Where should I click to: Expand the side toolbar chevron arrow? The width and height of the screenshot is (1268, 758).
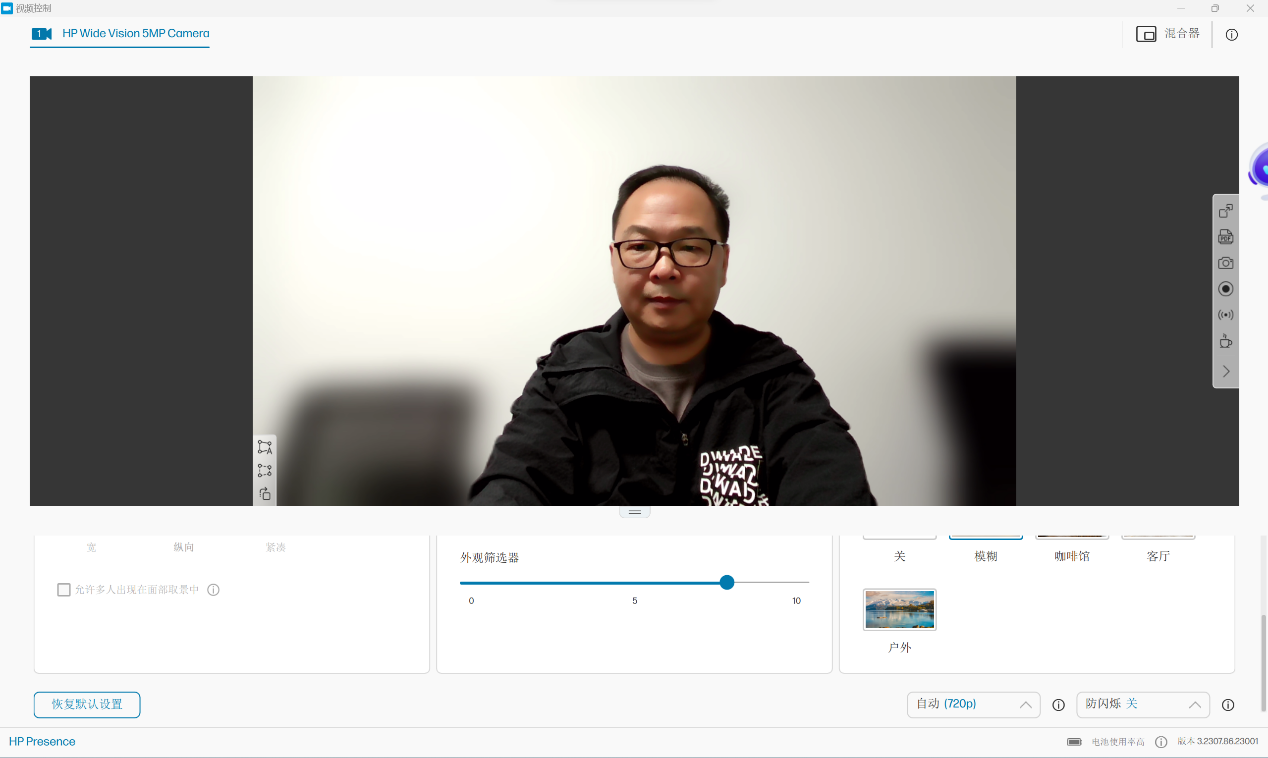pyautogui.click(x=1225, y=371)
